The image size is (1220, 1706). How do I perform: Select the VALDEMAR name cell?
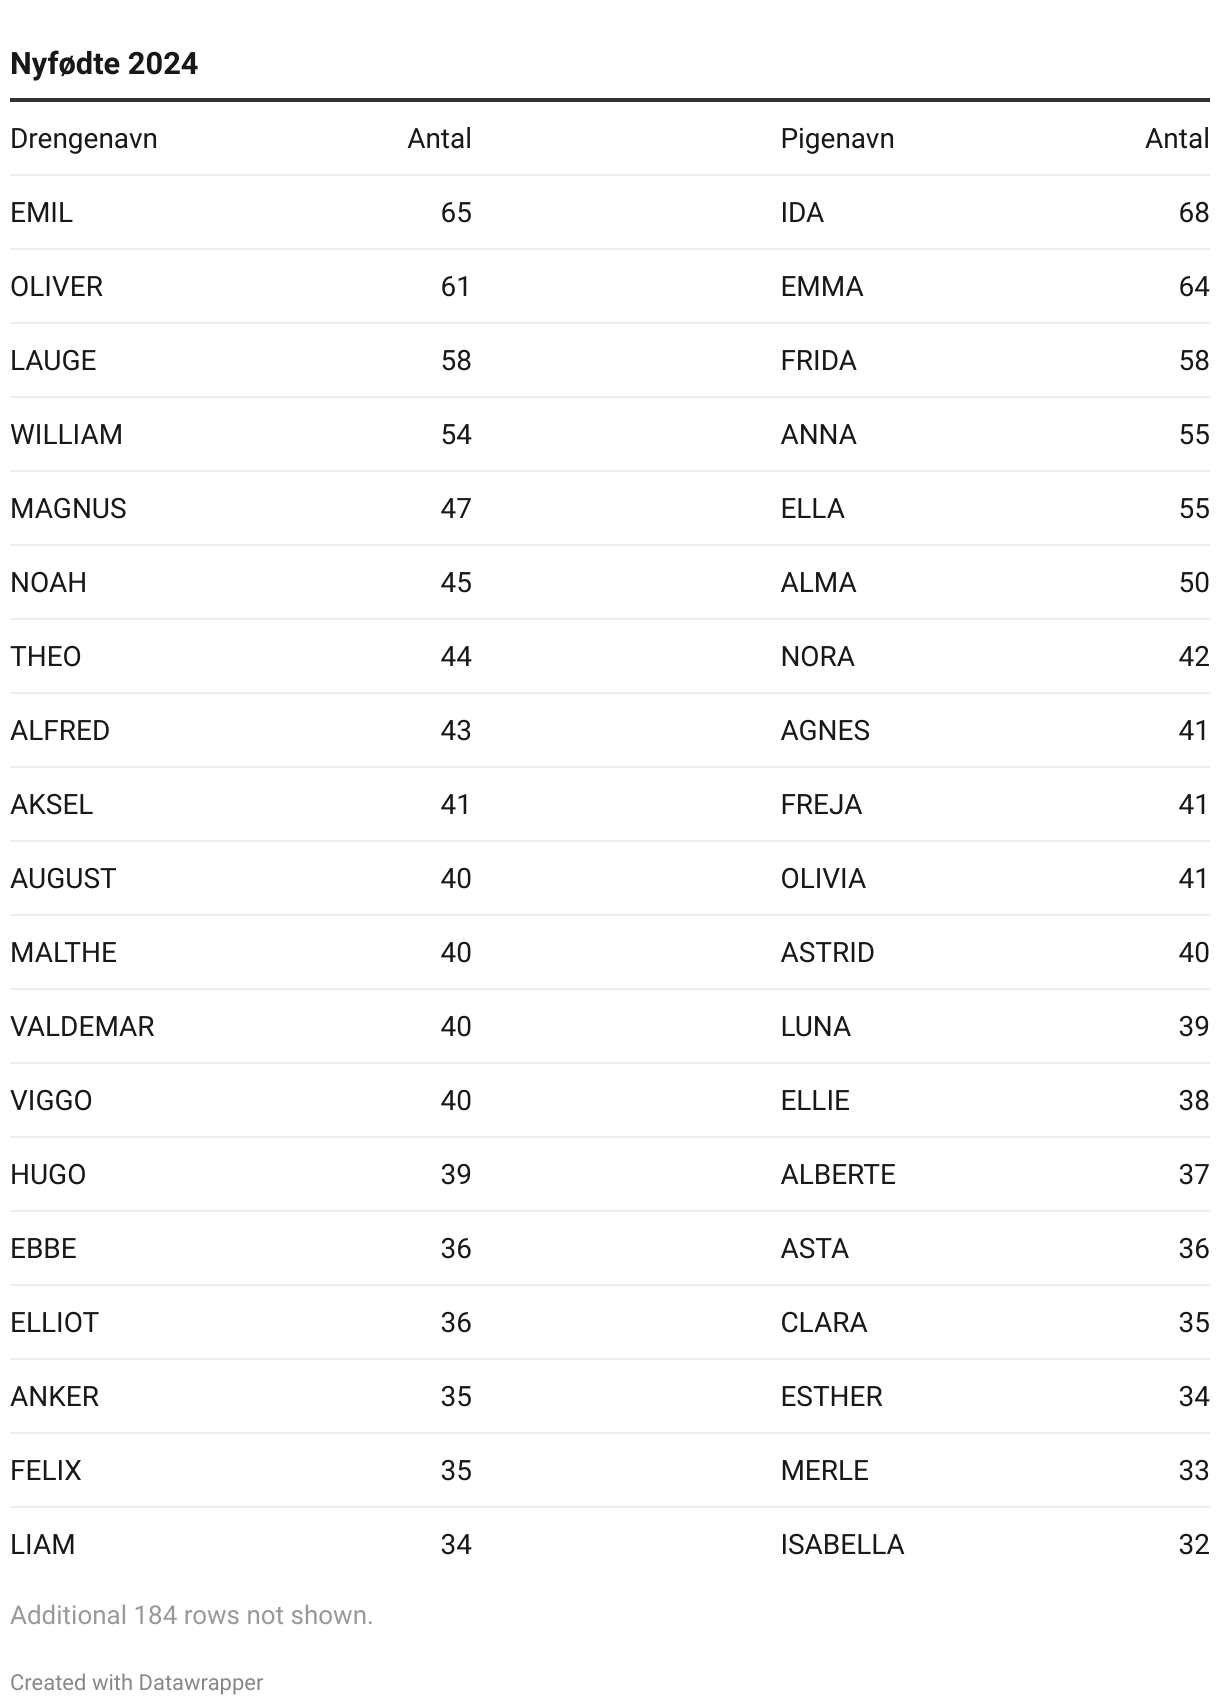pos(82,1026)
